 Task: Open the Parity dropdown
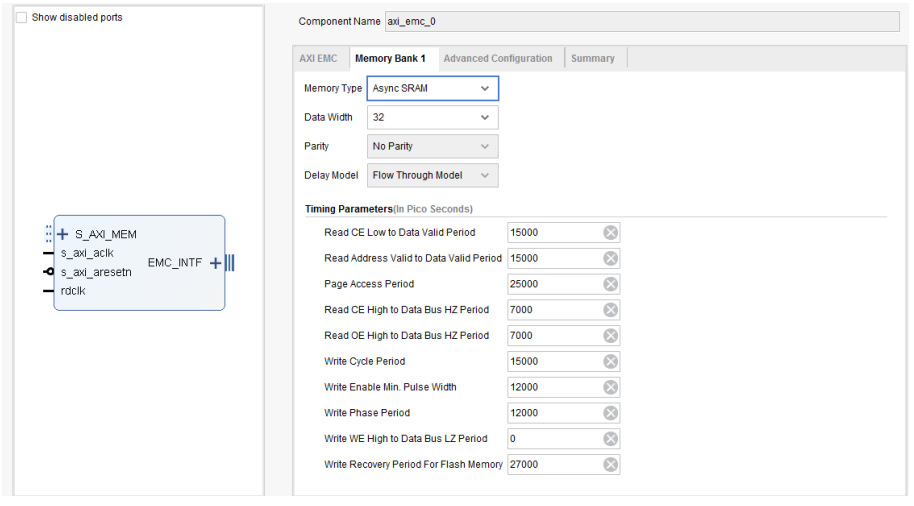click(432, 147)
